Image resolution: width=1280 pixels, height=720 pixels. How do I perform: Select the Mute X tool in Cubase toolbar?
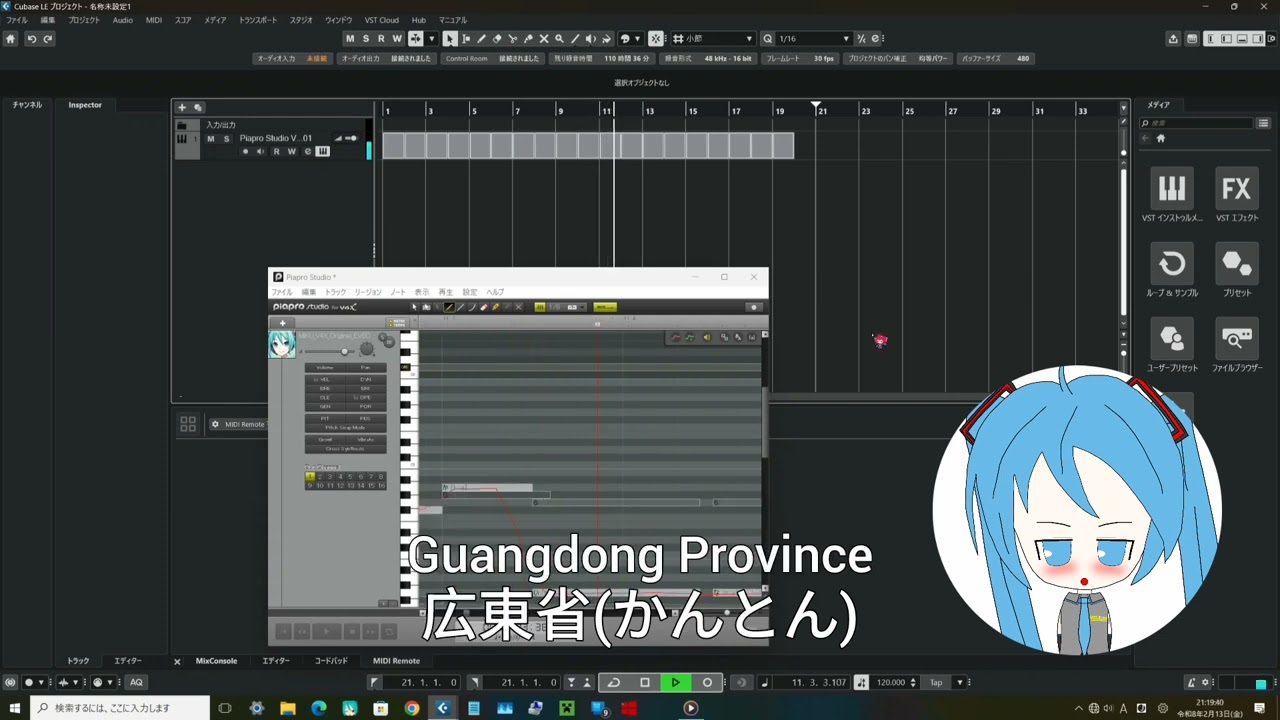pyautogui.click(x=544, y=39)
